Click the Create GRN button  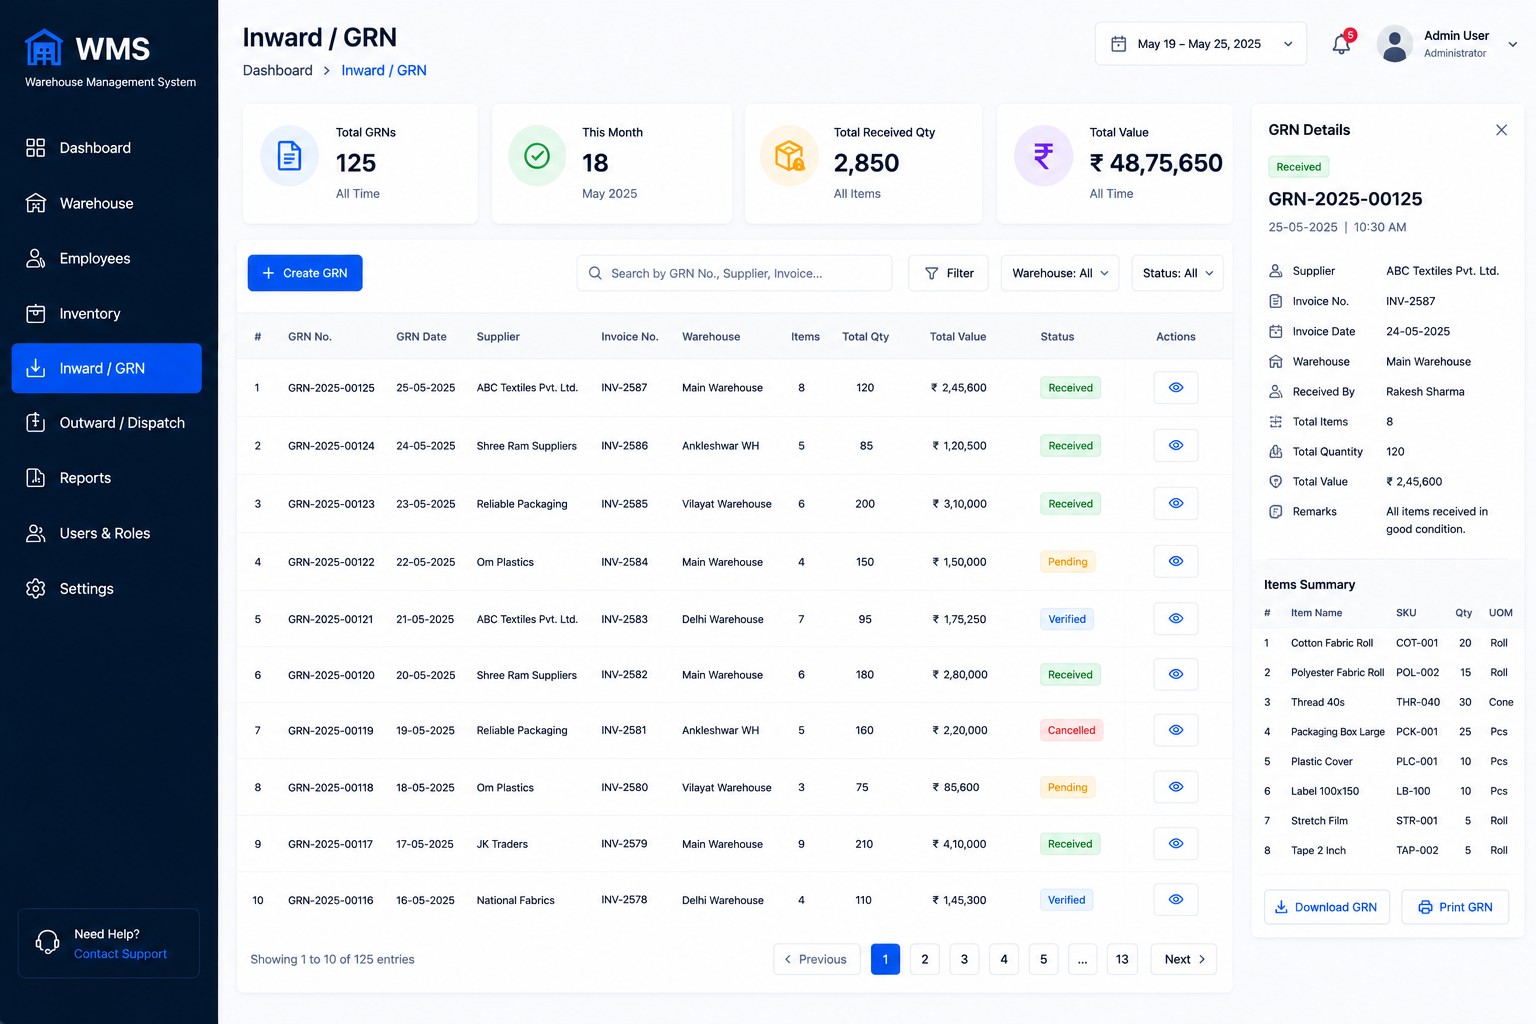(x=305, y=273)
